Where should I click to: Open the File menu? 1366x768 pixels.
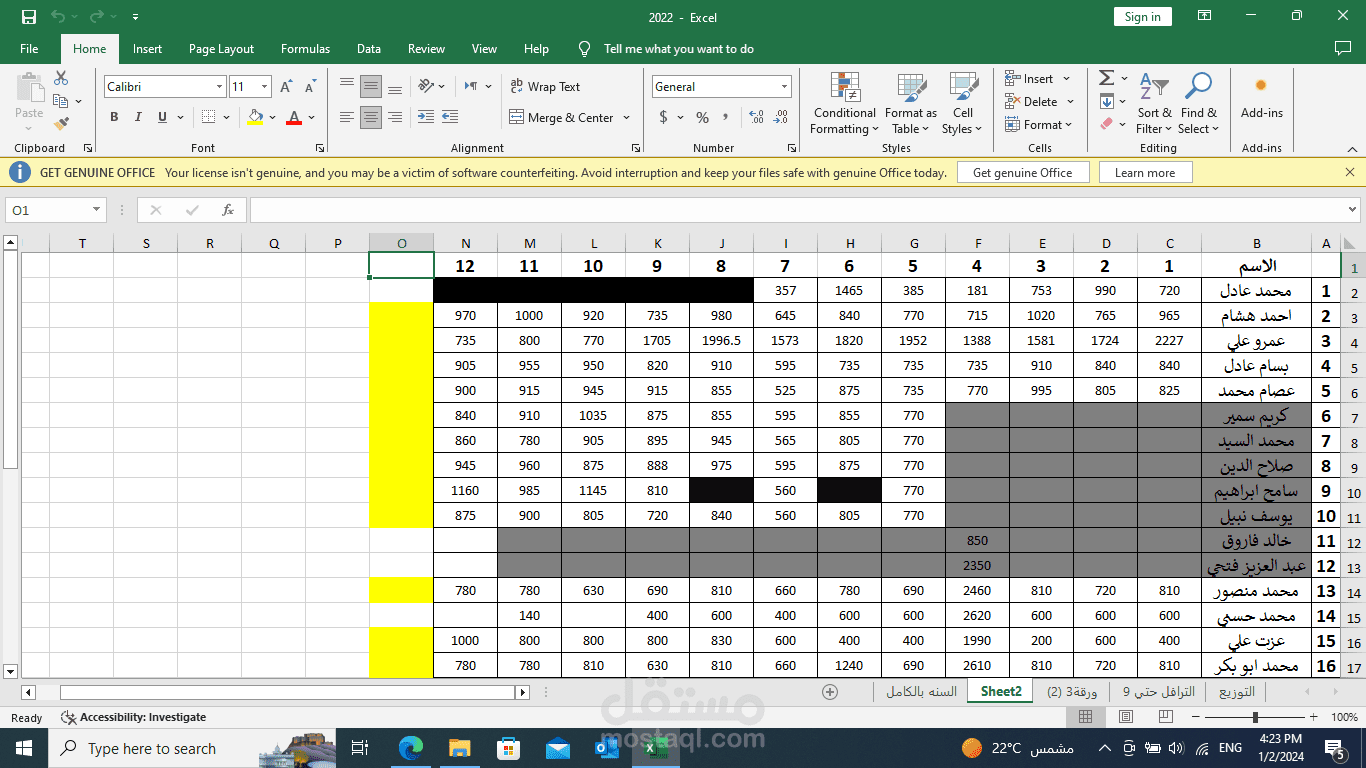tap(29, 49)
